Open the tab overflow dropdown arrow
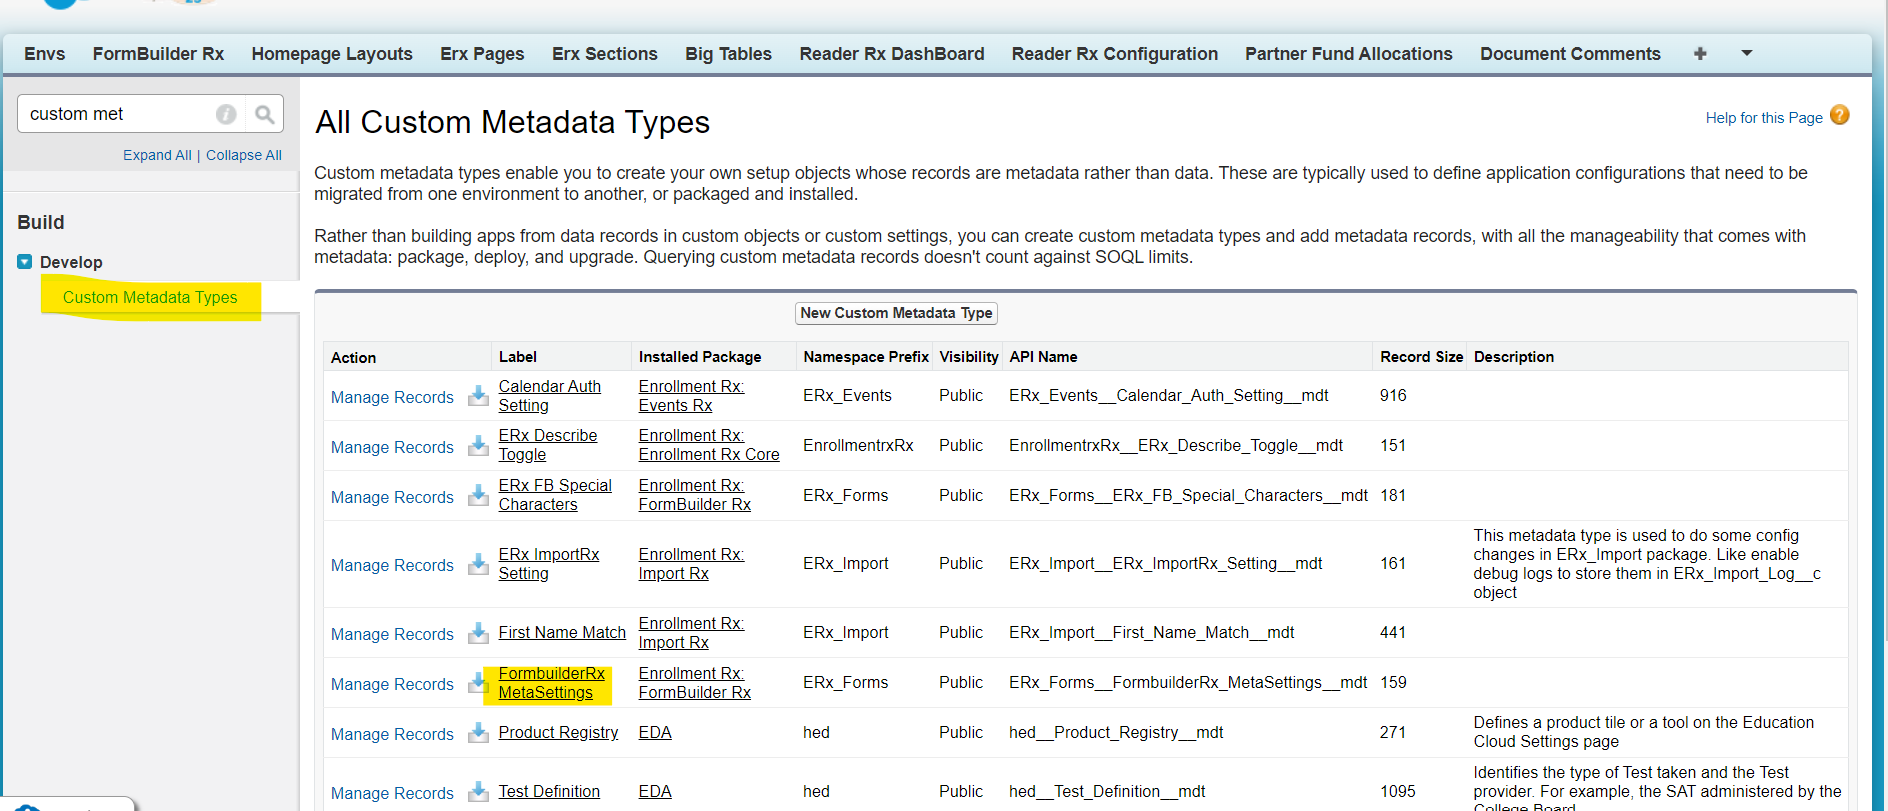 tap(1746, 53)
